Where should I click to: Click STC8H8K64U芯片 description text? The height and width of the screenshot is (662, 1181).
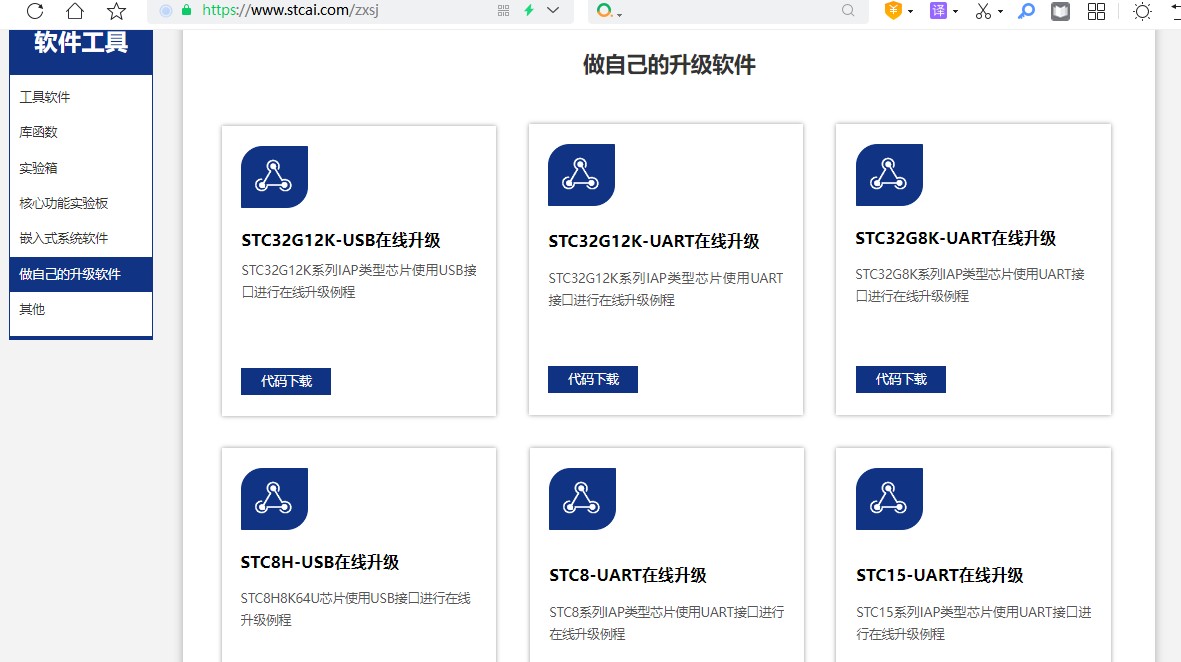[x=356, y=609]
